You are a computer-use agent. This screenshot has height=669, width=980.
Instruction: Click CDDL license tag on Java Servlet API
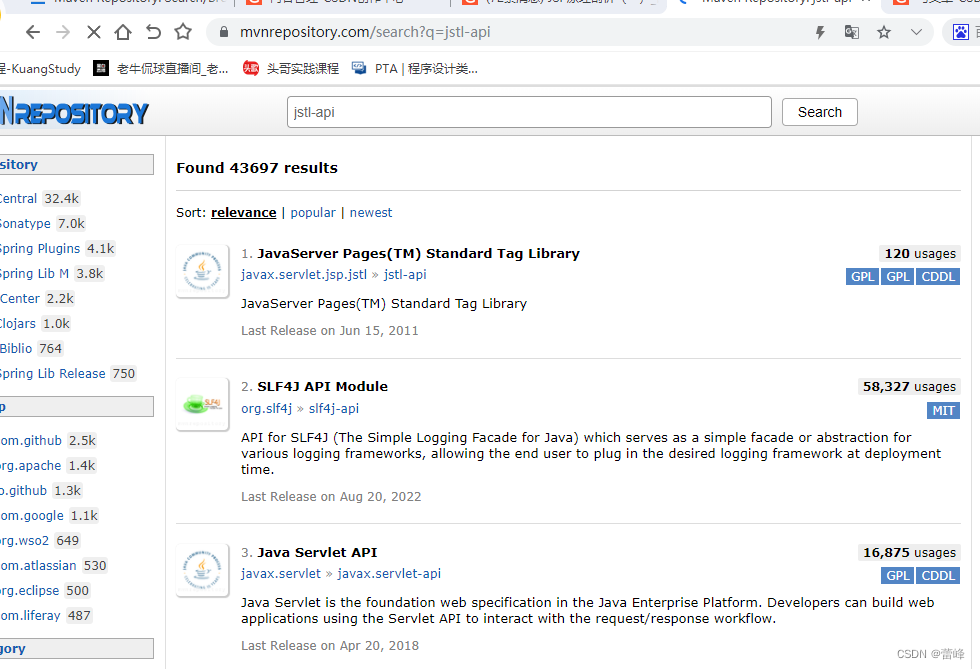click(x=938, y=576)
